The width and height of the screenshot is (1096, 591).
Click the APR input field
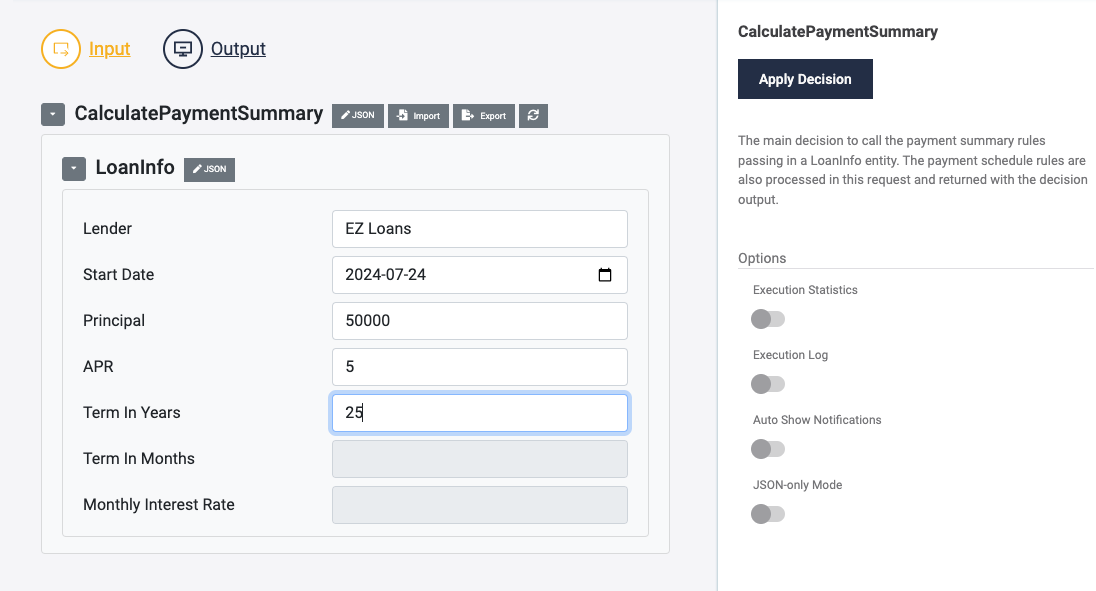[x=479, y=367]
